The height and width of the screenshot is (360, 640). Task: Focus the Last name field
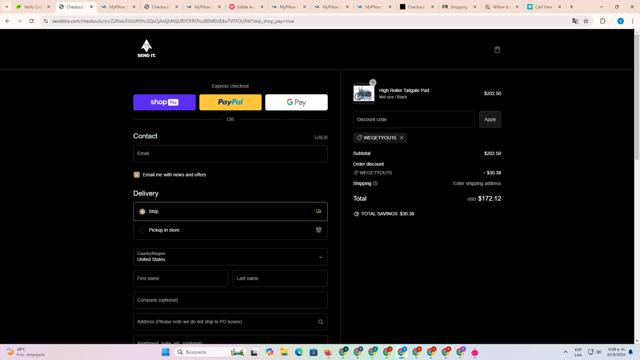pos(280,278)
